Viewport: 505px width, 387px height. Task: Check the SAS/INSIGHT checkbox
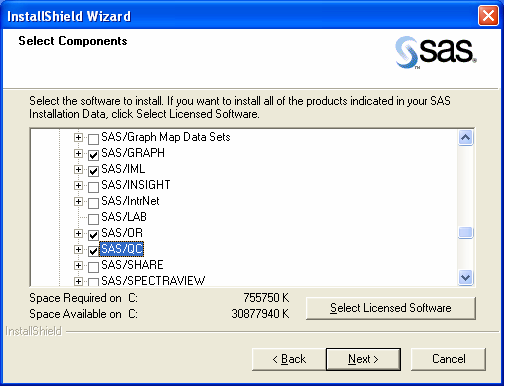pyautogui.click(x=93, y=187)
